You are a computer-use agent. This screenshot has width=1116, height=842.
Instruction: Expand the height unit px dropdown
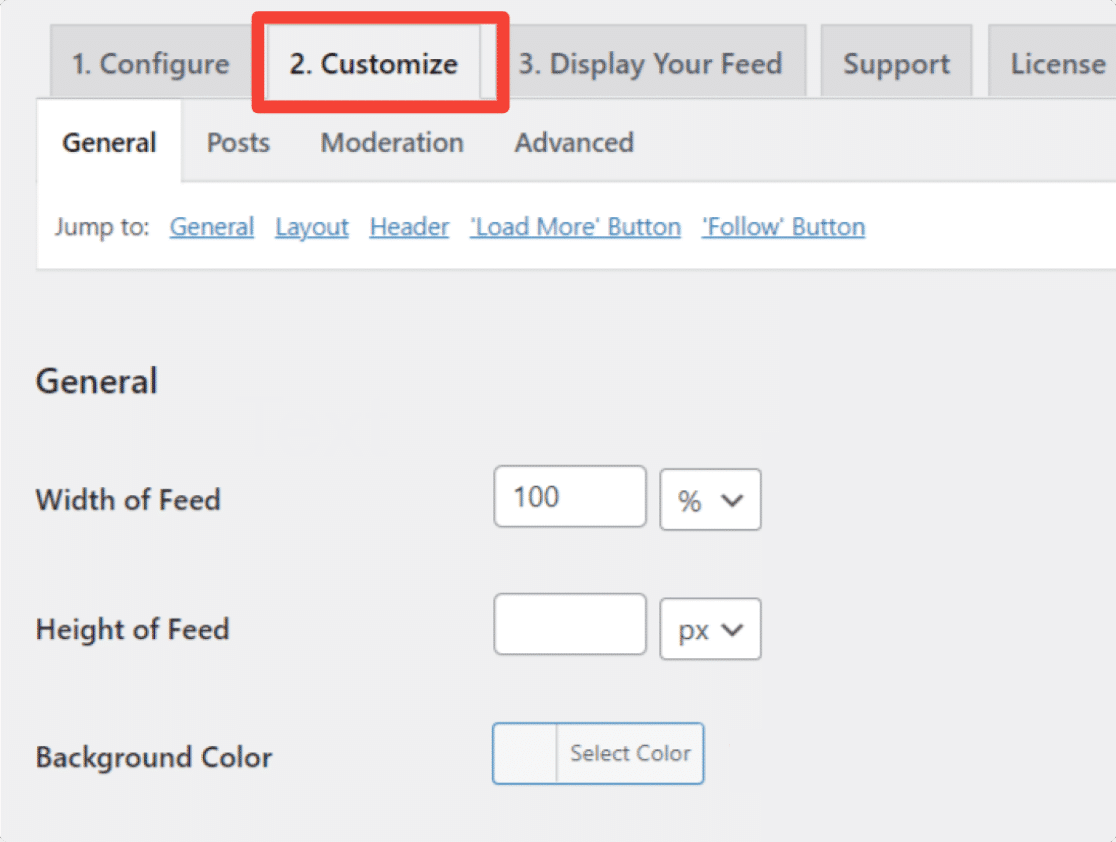[710, 630]
